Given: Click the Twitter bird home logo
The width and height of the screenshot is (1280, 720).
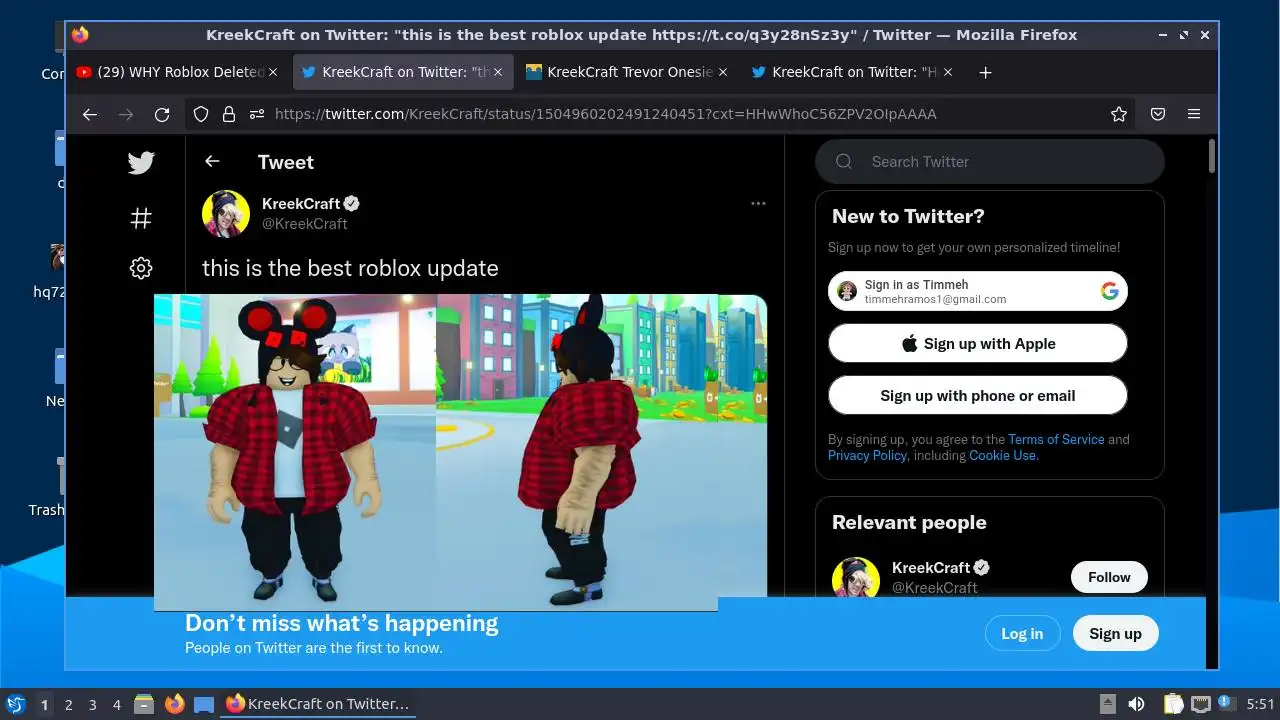Looking at the screenshot, I should pos(141,163).
